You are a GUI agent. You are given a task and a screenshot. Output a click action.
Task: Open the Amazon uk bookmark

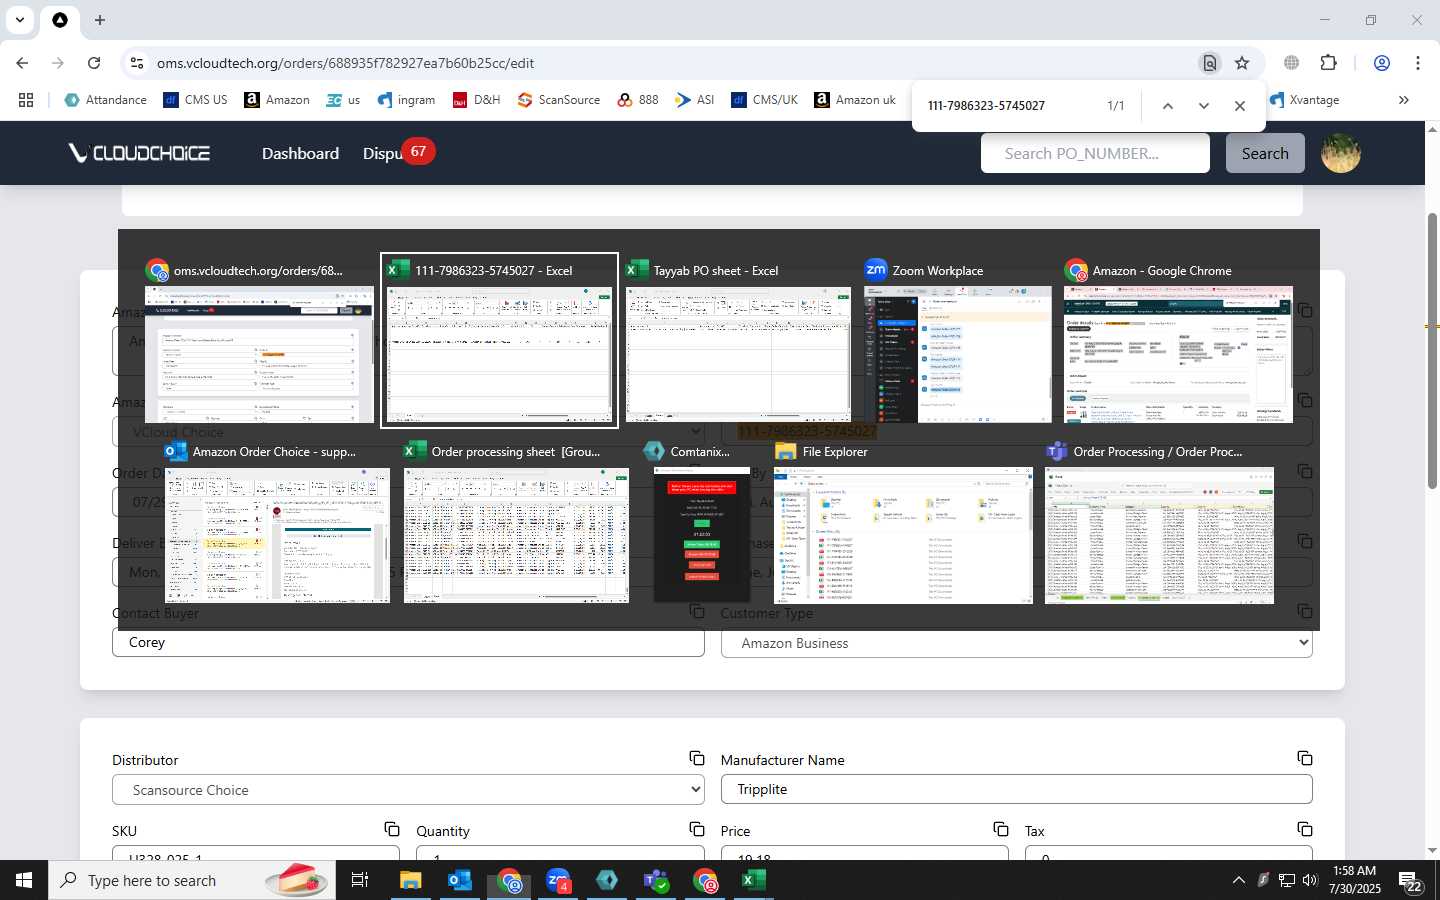(855, 100)
